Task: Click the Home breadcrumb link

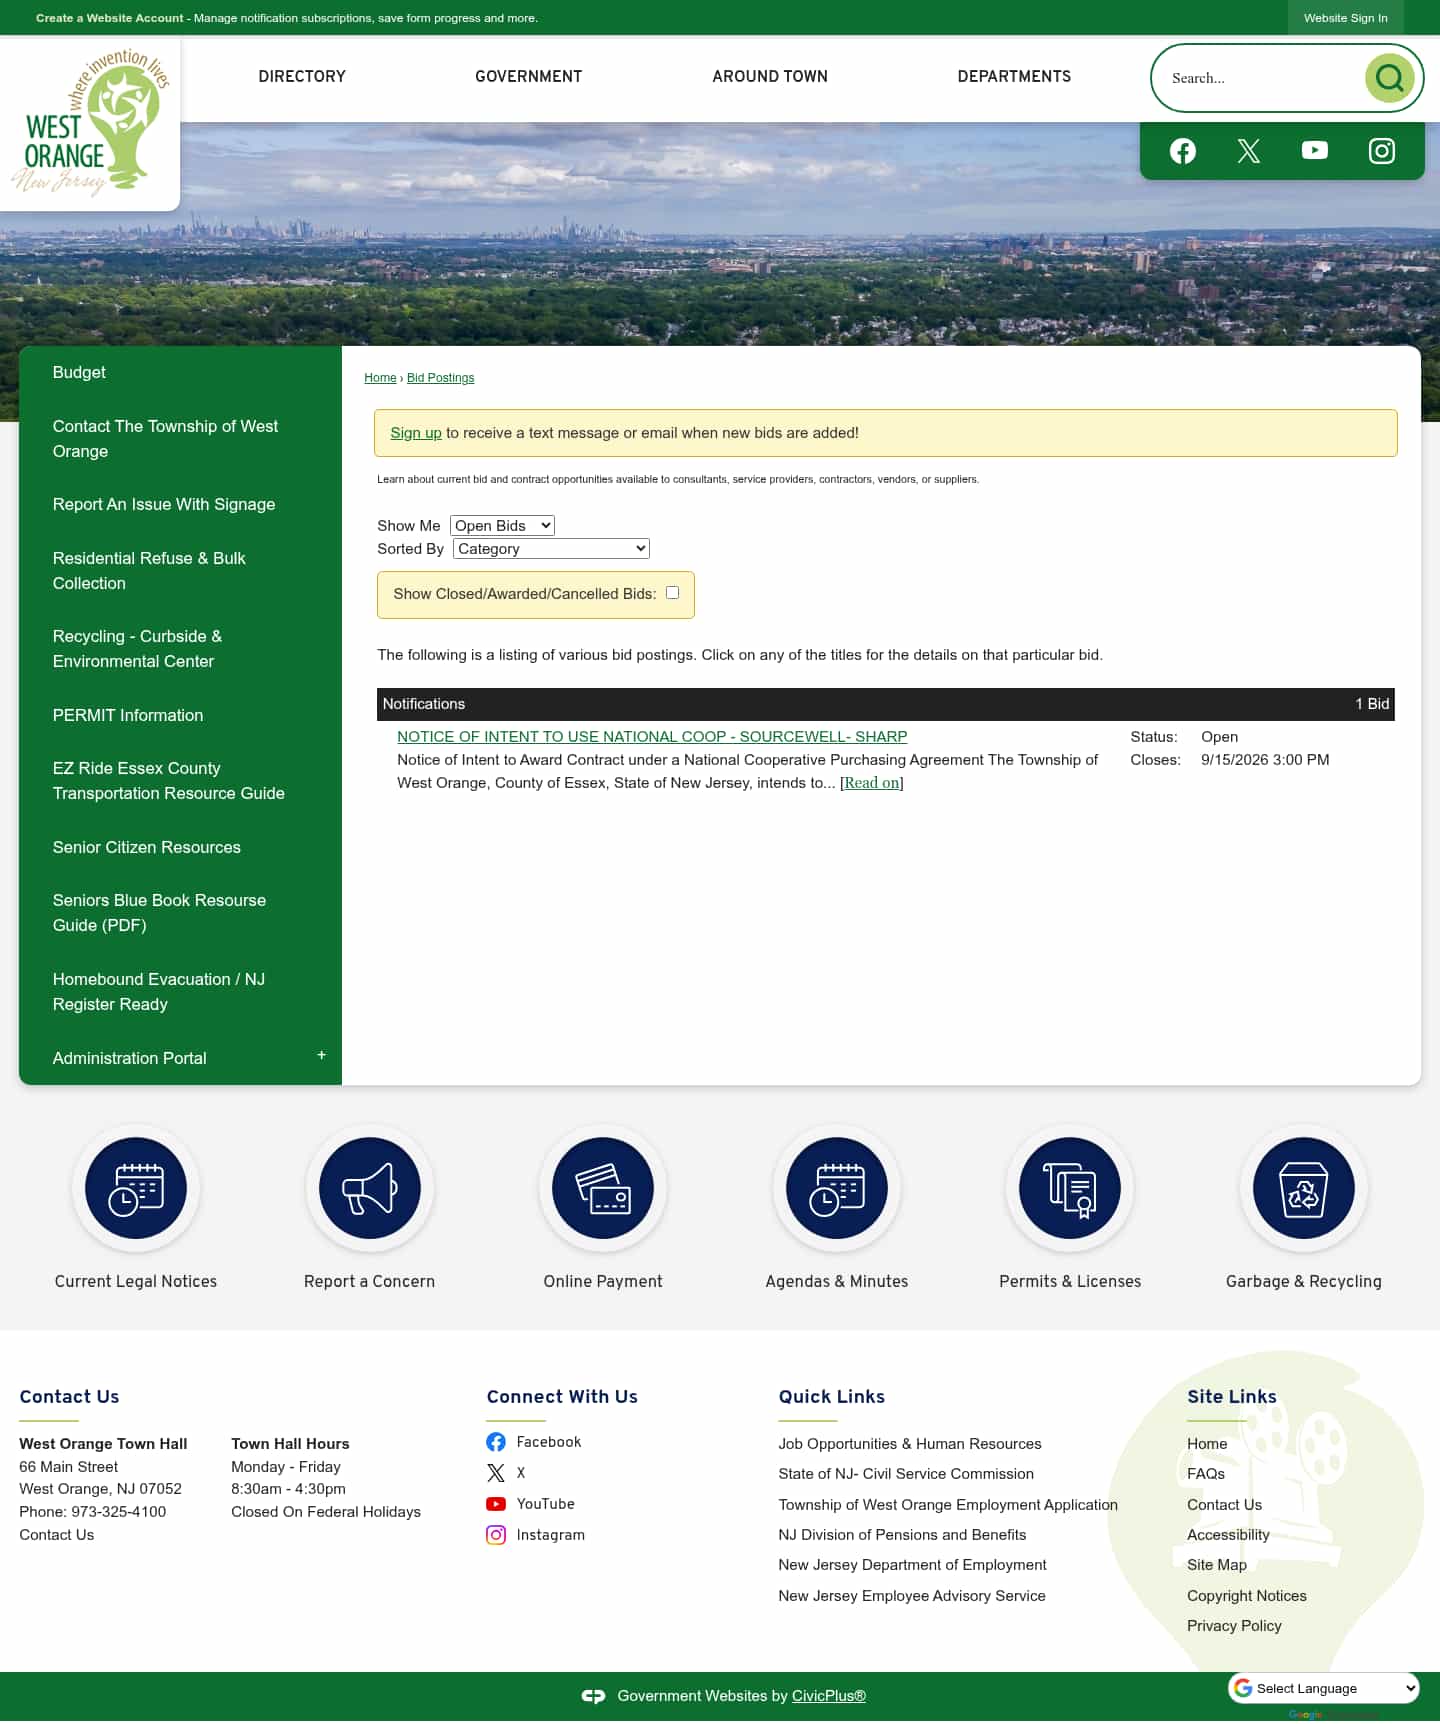Action: [x=380, y=378]
